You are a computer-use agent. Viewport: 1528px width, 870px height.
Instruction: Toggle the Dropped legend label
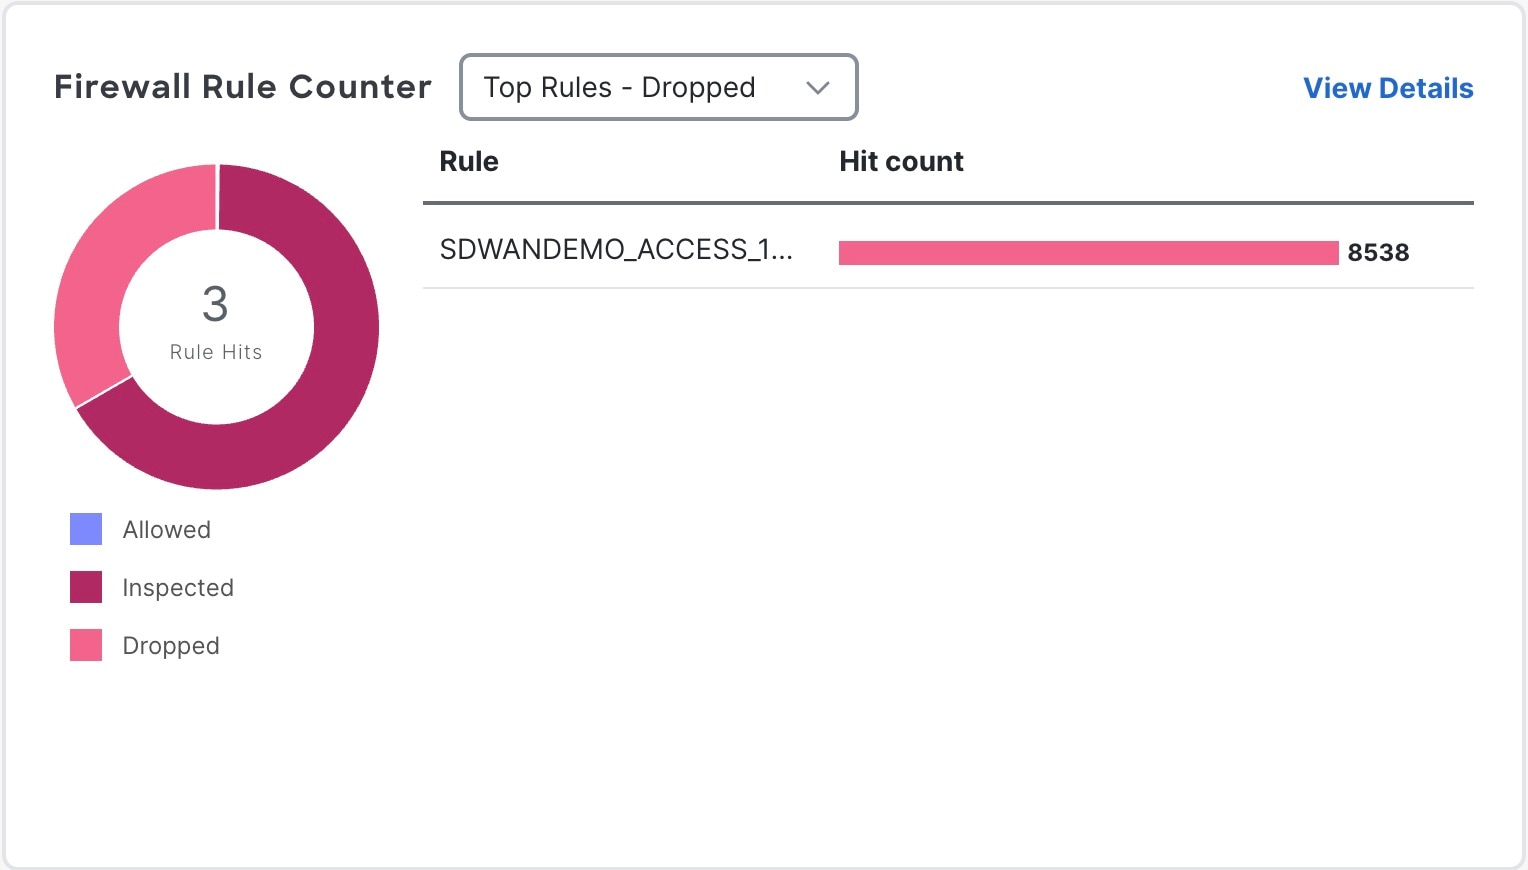coord(171,646)
